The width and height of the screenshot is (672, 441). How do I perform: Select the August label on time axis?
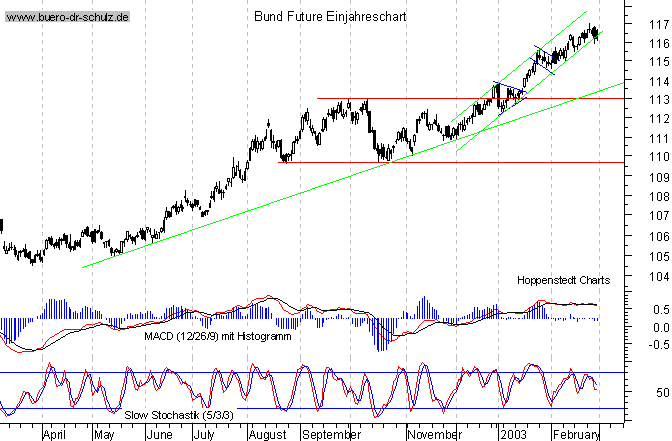268,434
